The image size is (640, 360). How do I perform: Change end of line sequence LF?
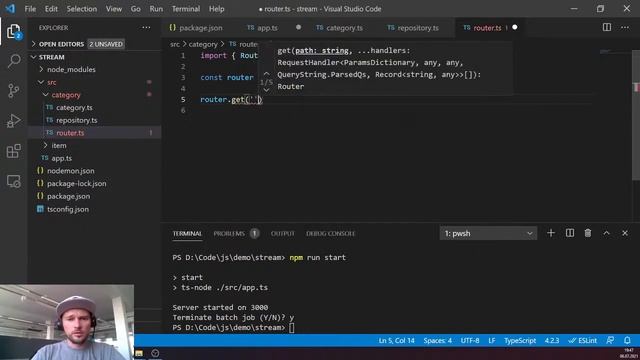(x=492, y=340)
